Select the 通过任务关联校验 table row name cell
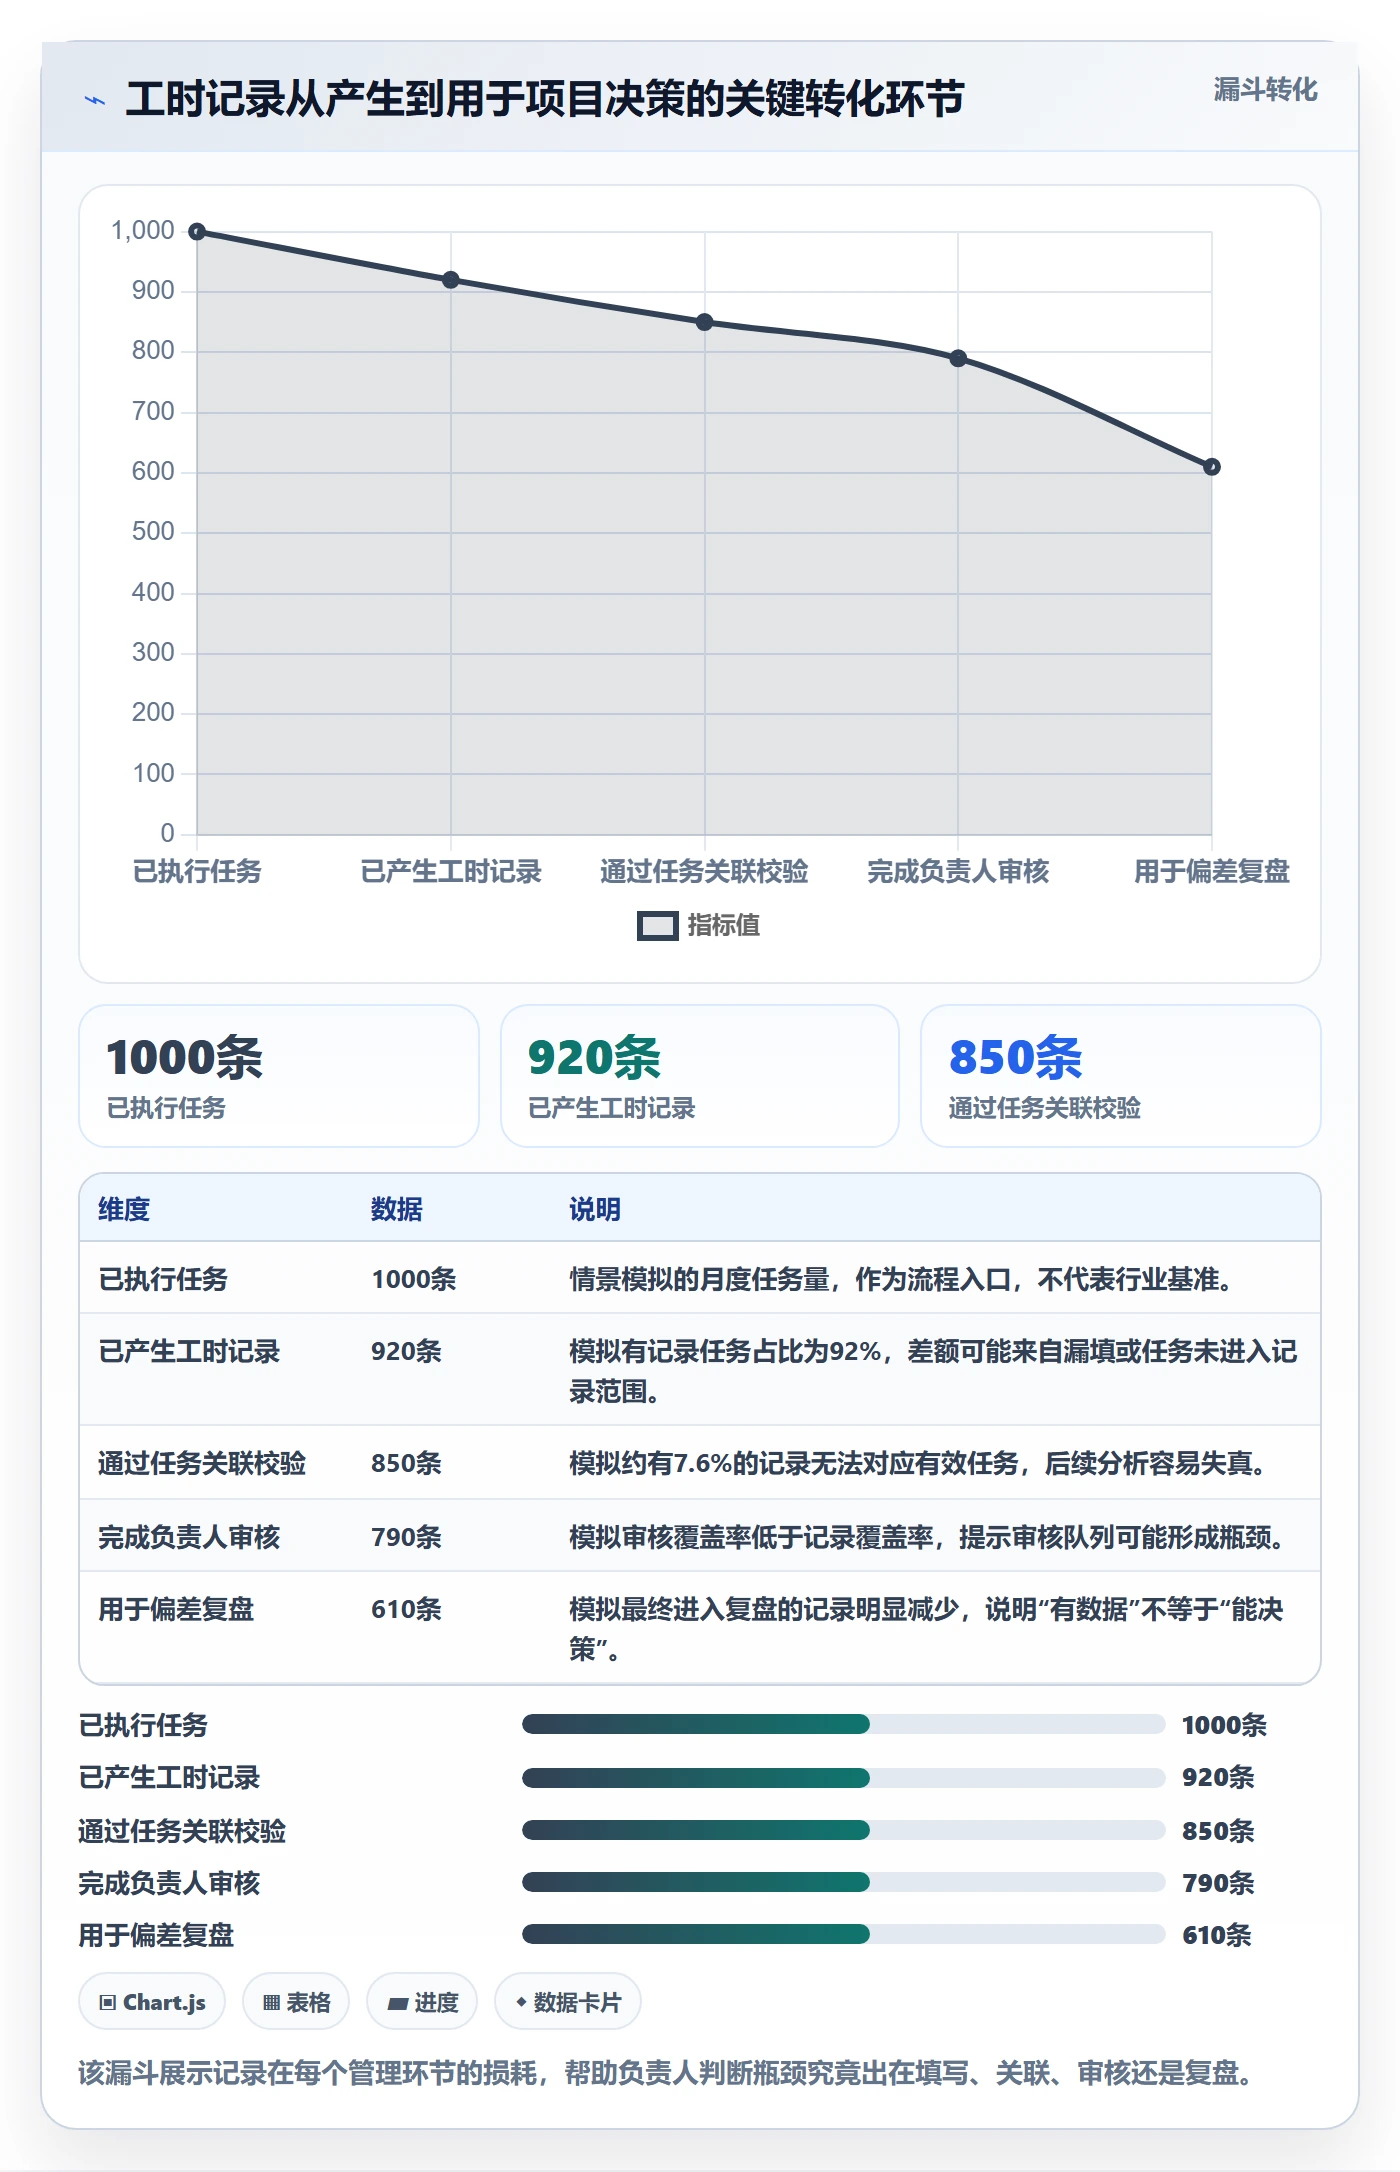The width and height of the screenshot is (1400, 2172). pyautogui.click(x=202, y=1463)
